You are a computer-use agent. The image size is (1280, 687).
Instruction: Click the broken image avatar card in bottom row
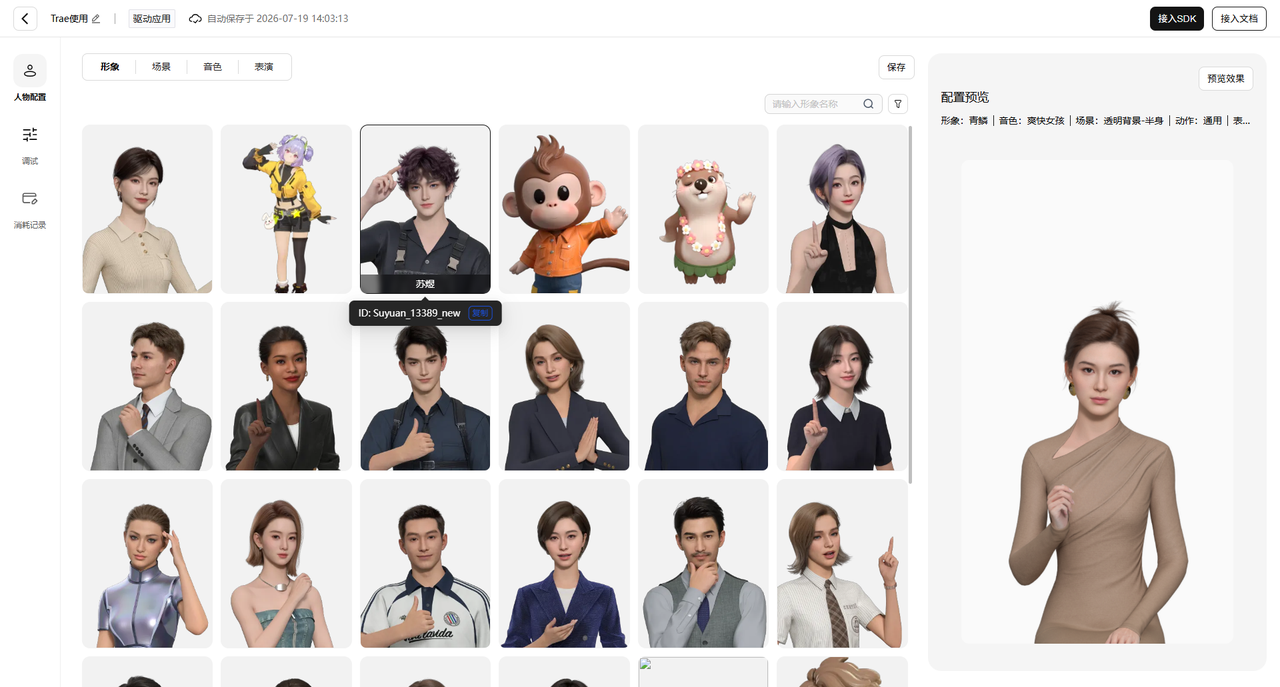point(703,672)
